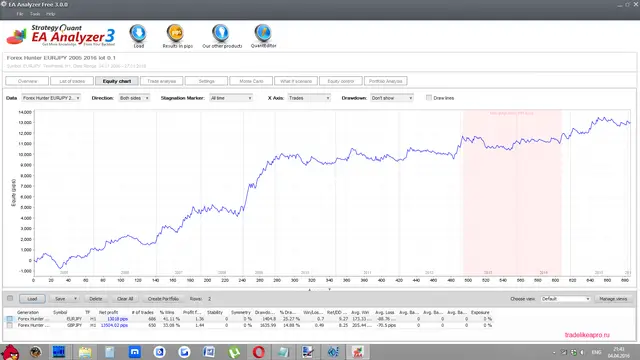Screen dimensions: 640x360
Task: Sort by the Net profit column header
Action: pyautogui.click(x=108, y=312)
